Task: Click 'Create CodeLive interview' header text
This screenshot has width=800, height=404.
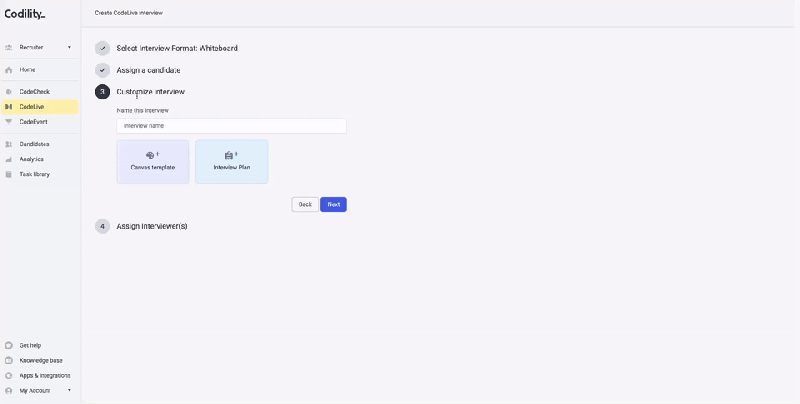Action: [x=129, y=13]
